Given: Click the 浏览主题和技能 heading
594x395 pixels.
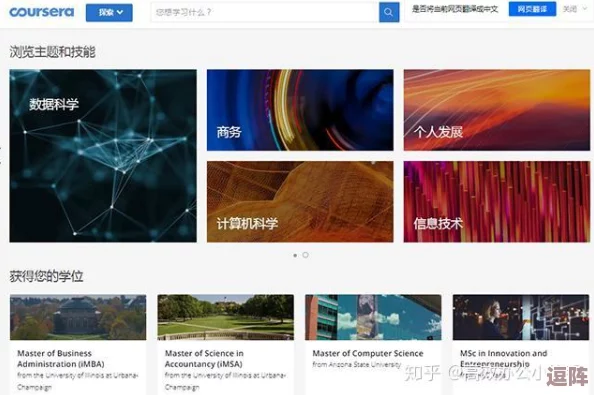Looking at the screenshot, I should (52, 52).
